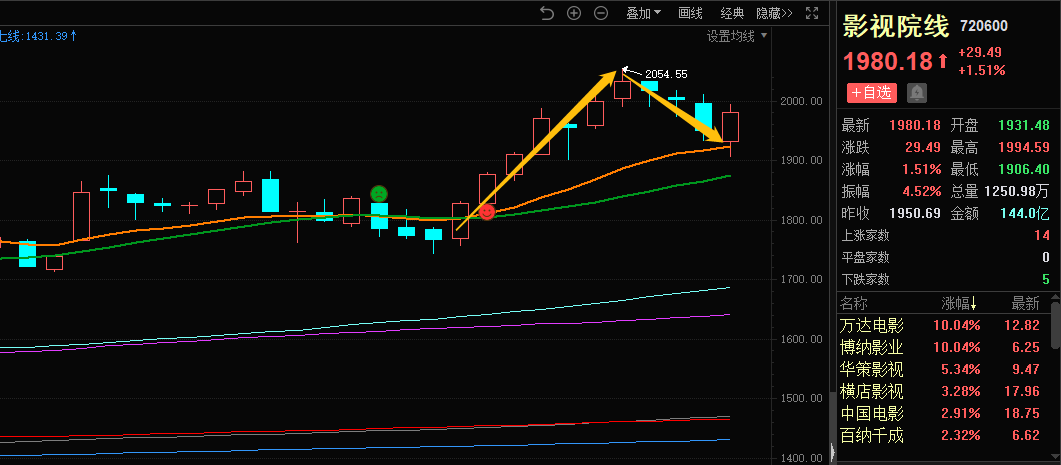Collapse side panel via 隐藏>>
This screenshot has width=1061, height=465.
(x=773, y=13)
